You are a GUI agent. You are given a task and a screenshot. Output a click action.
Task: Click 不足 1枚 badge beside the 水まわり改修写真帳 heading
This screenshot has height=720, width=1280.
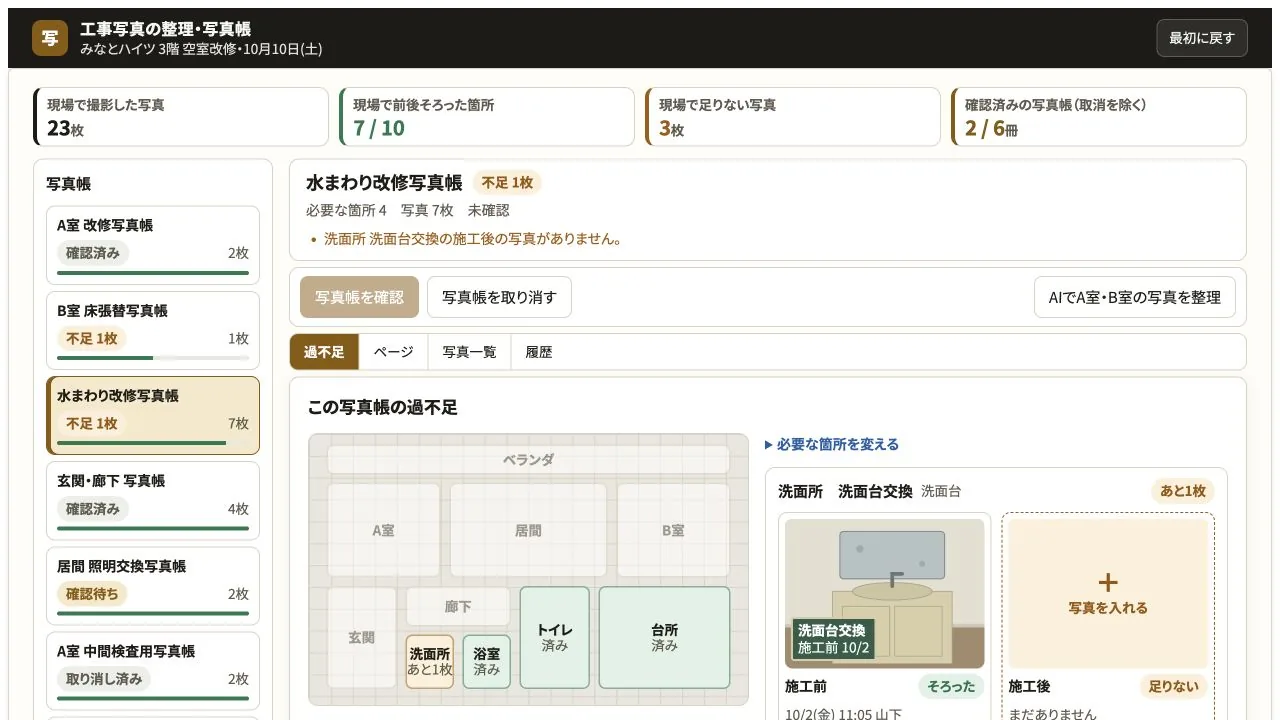coord(507,183)
